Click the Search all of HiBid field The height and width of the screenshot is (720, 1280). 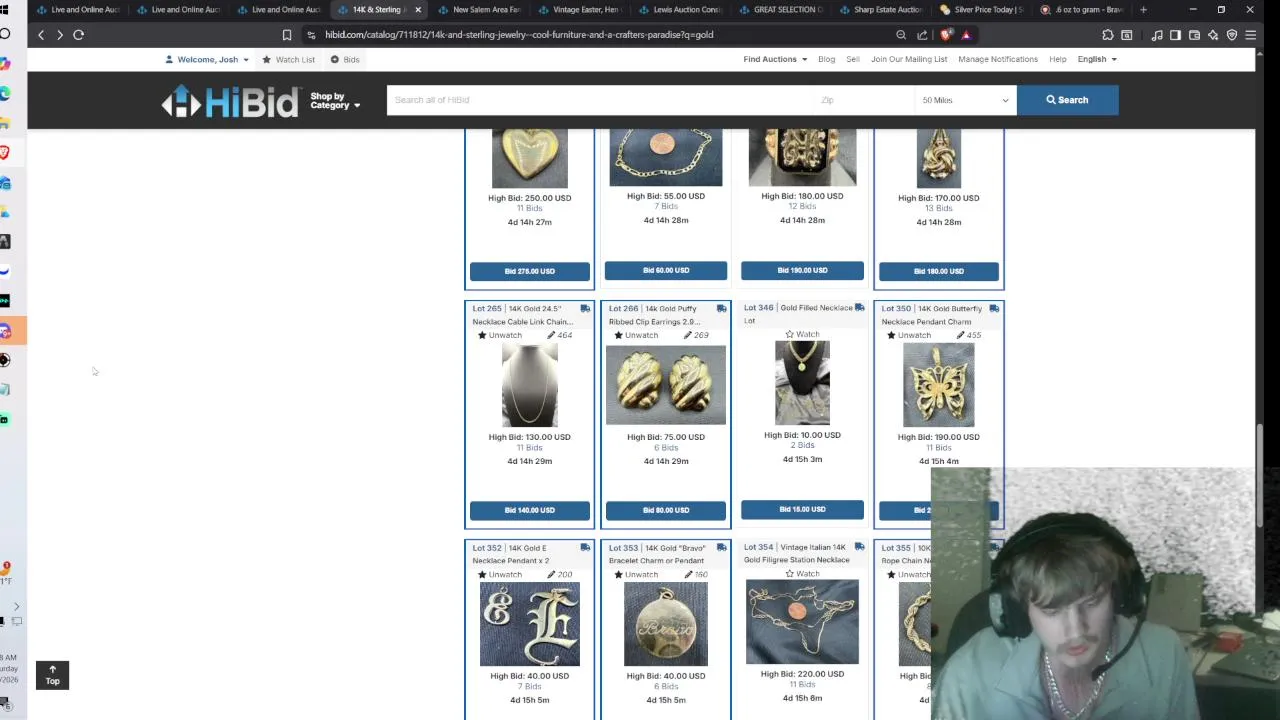click(600, 100)
